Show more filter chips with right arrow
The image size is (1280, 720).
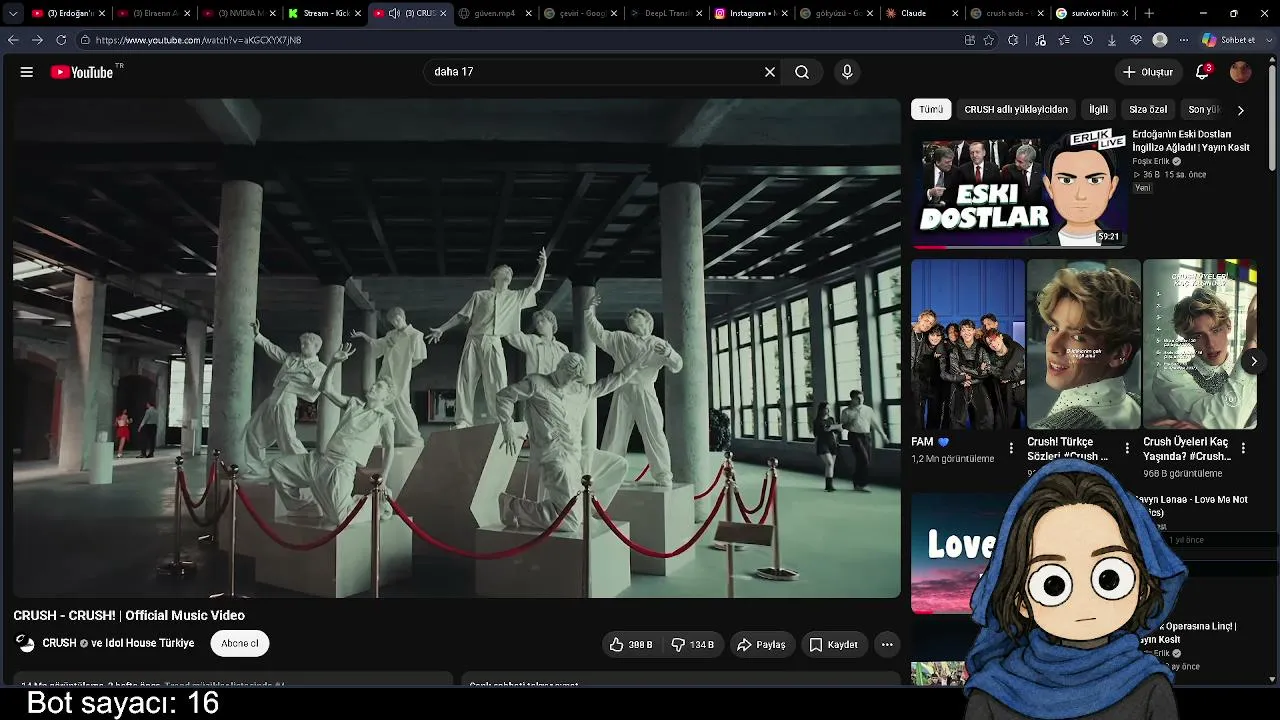[x=1241, y=110]
